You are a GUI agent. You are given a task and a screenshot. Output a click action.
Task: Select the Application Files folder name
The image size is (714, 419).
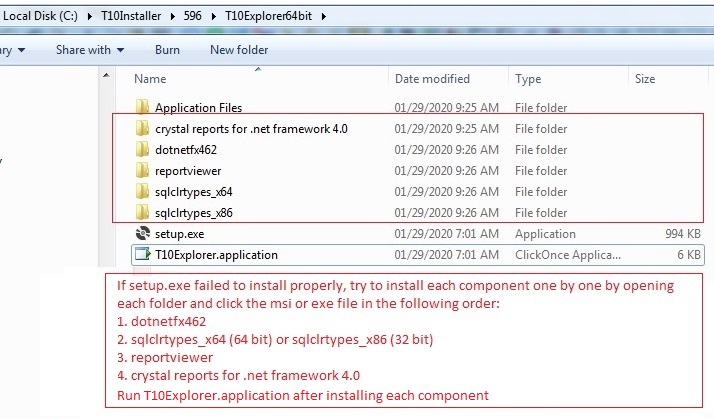point(199,107)
